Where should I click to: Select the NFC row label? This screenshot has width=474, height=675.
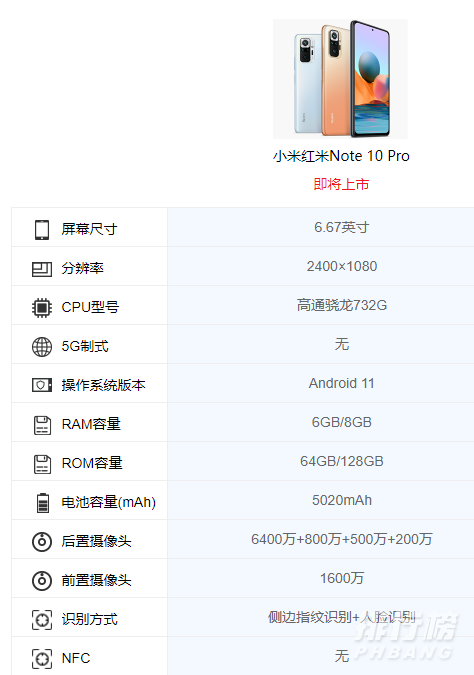pyautogui.click(x=76, y=658)
